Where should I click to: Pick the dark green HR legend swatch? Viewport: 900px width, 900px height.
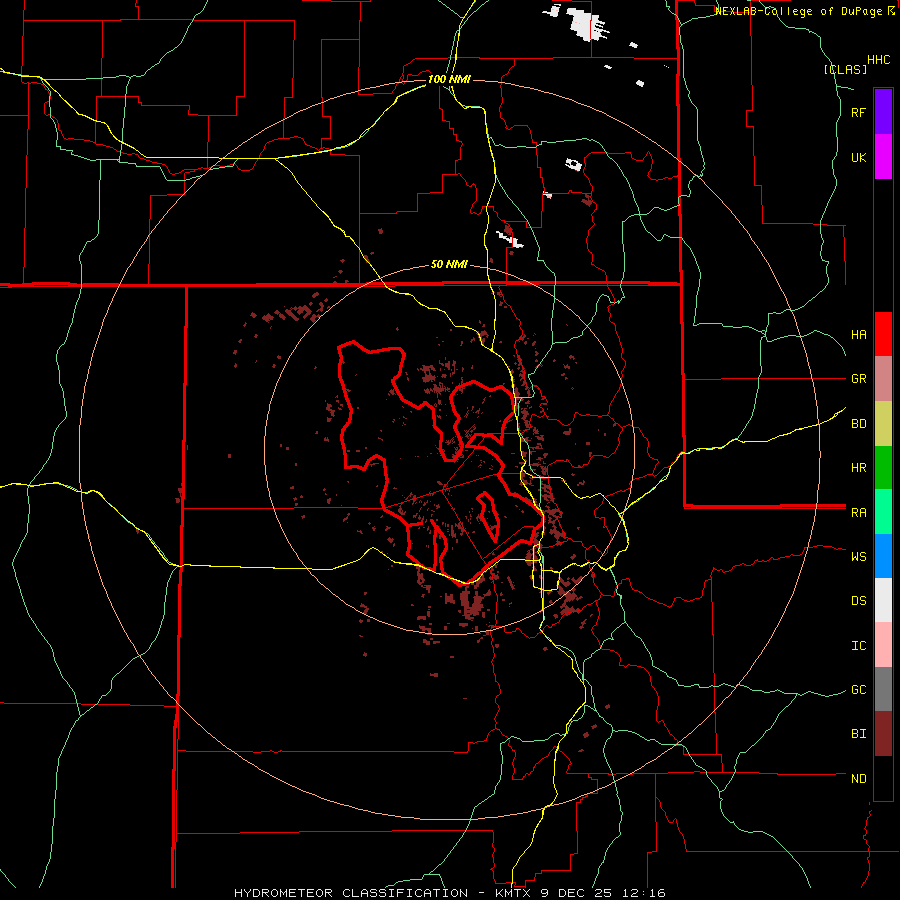click(883, 468)
